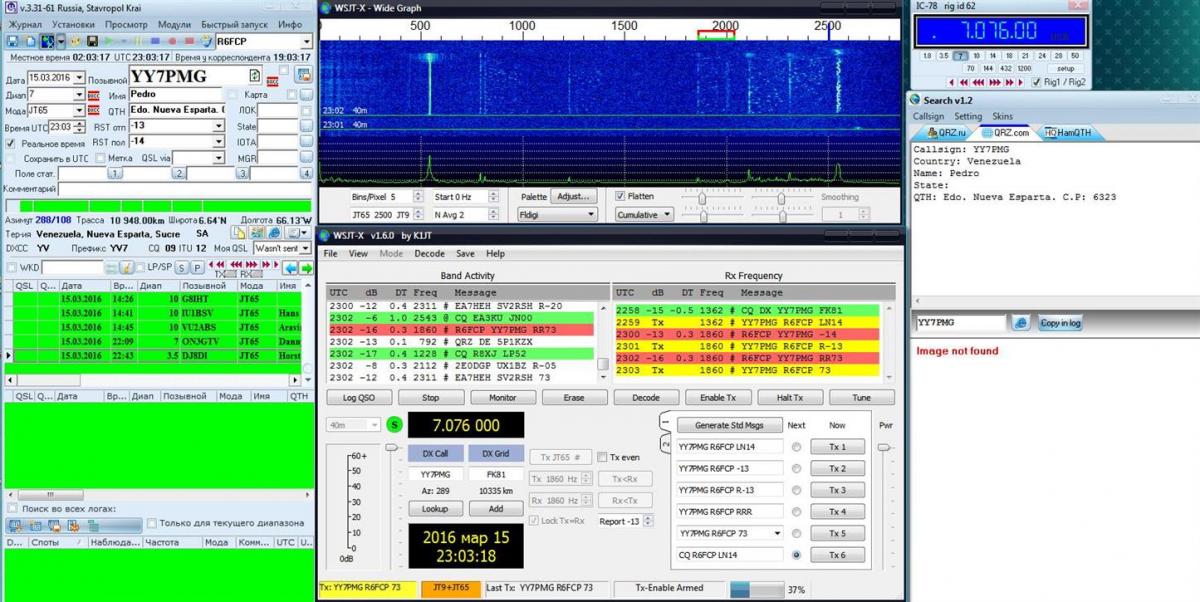
Task: Click the green right arrow navigation icon
Action: 306,268
